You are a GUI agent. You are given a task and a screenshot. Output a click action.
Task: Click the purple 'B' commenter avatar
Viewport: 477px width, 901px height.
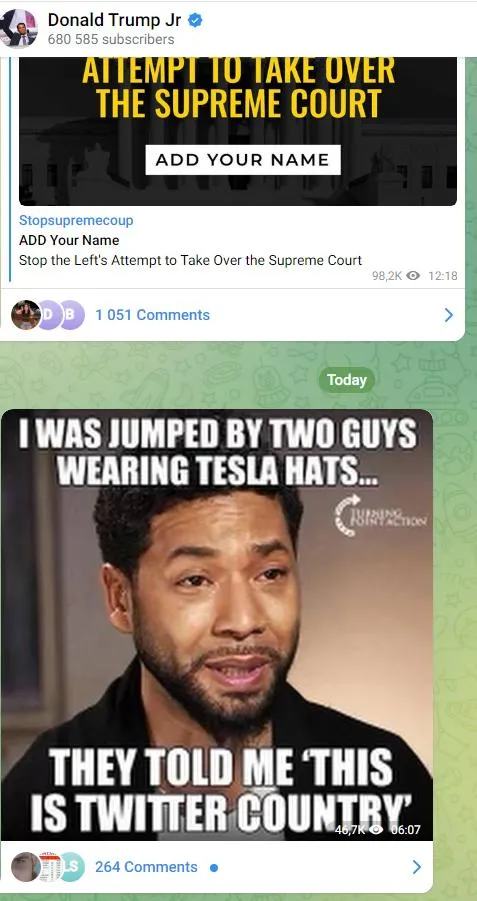coord(71,315)
